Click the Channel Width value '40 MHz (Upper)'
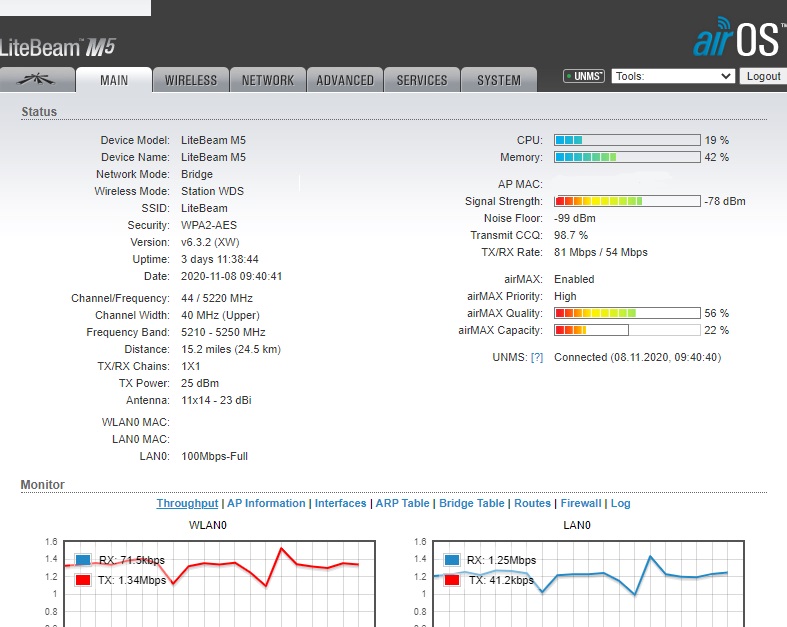This screenshot has height=627, width=787. click(x=220, y=315)
